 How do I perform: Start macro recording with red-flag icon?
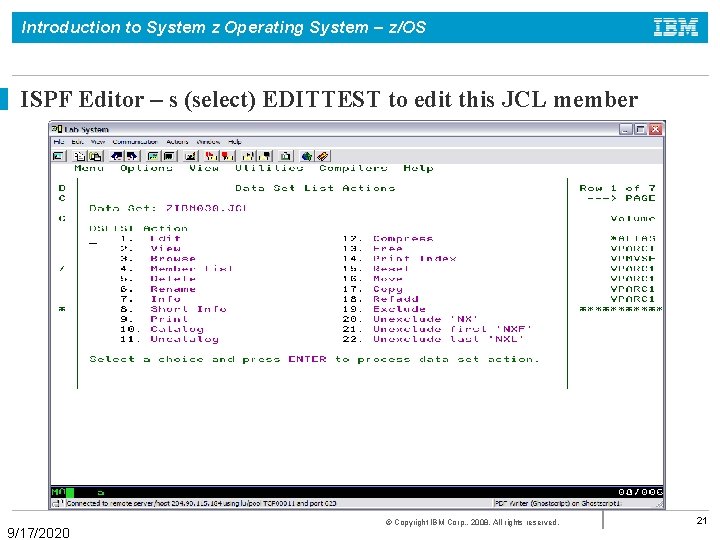point(211,156)
